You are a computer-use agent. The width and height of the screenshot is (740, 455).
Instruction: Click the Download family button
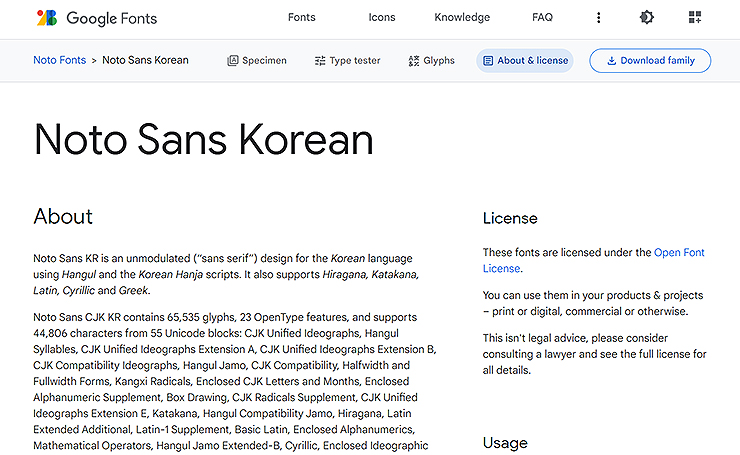650,60
